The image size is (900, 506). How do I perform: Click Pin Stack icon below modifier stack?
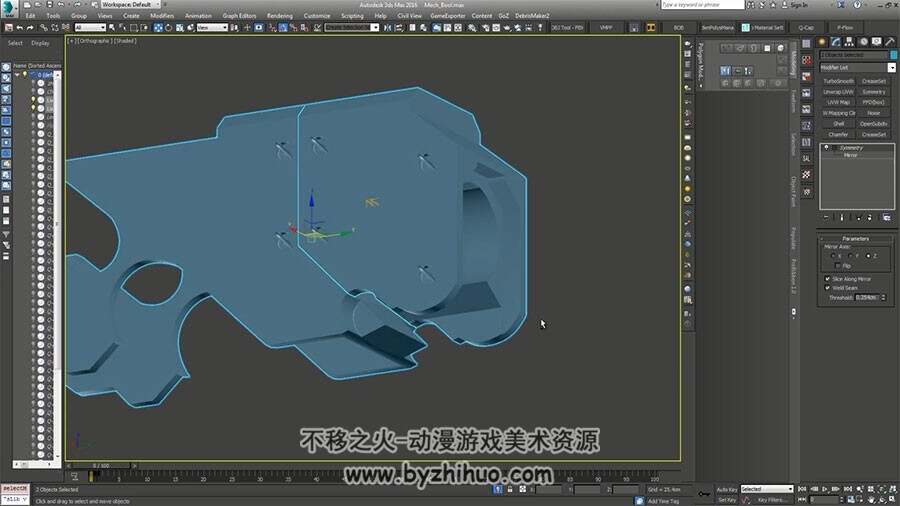click(826, 217)
